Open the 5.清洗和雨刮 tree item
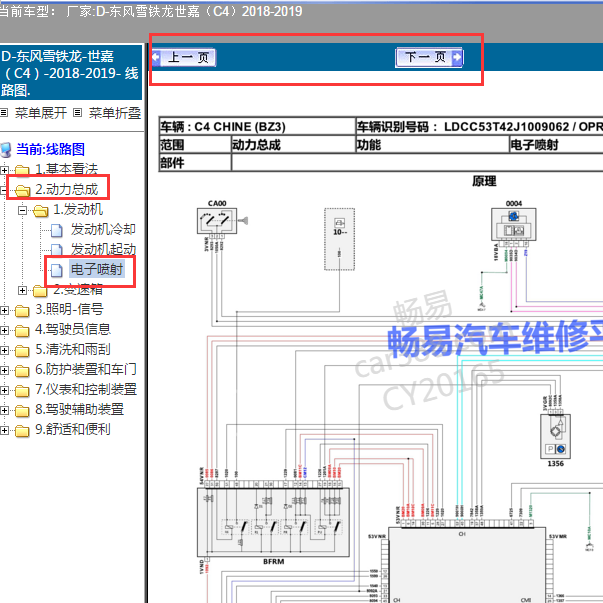This screenshot has width=603, height=603. (73, 349)
